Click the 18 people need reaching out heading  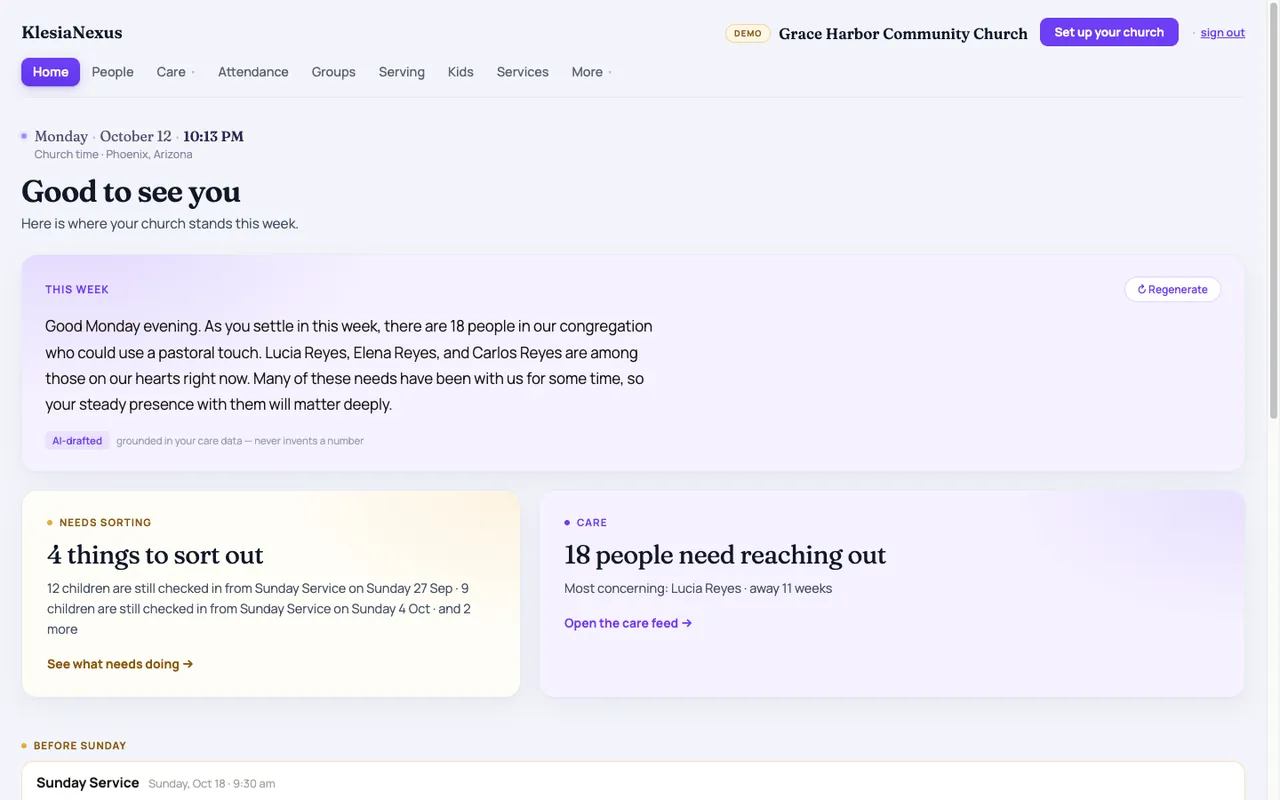[x=725, y=555]
